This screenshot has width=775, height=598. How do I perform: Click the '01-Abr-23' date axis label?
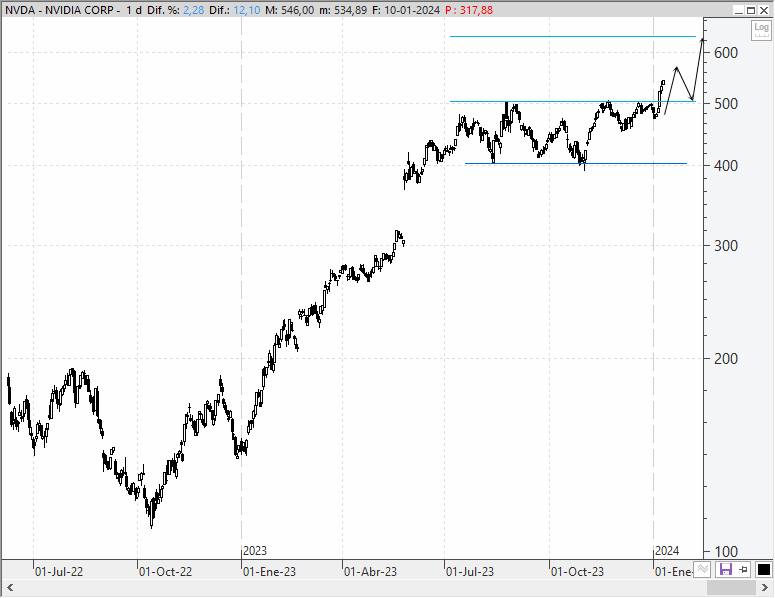tap(370, 572)
